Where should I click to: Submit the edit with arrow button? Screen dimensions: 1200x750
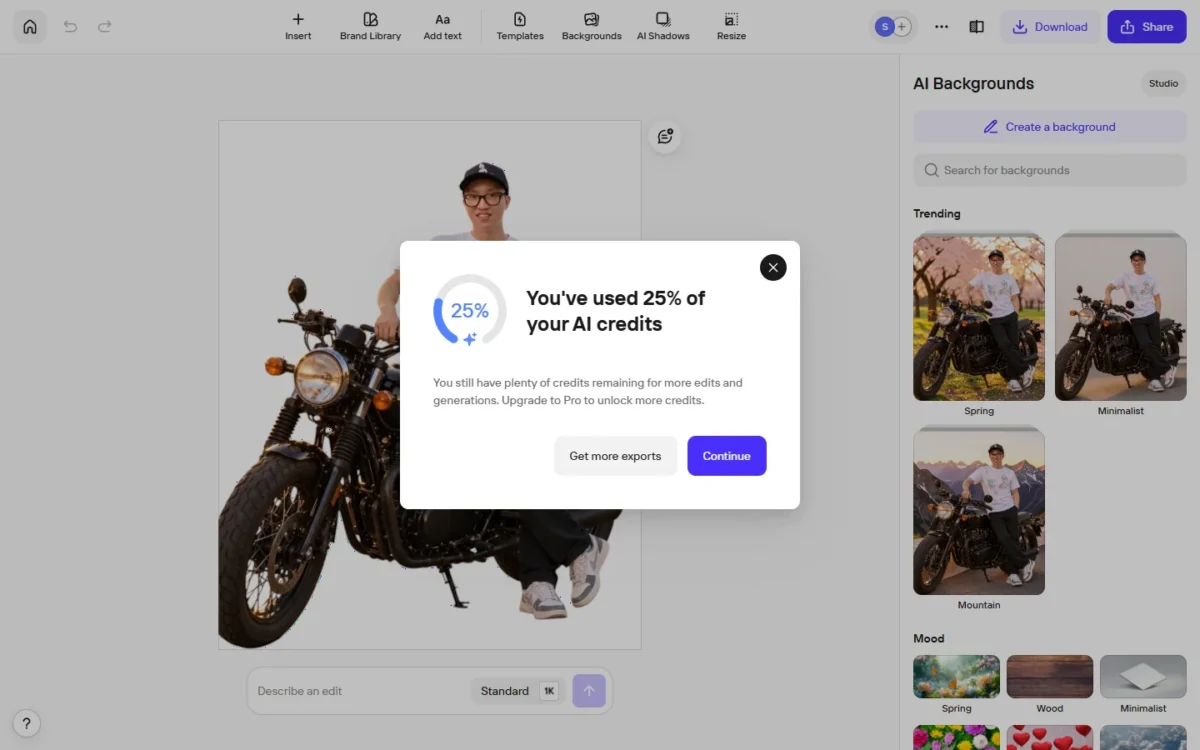point(589,691)
